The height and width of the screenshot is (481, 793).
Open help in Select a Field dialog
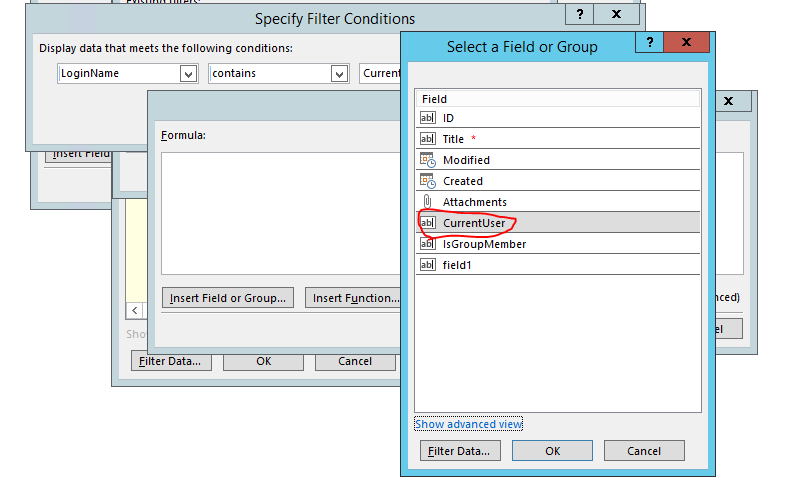click(x=649, y=42)
